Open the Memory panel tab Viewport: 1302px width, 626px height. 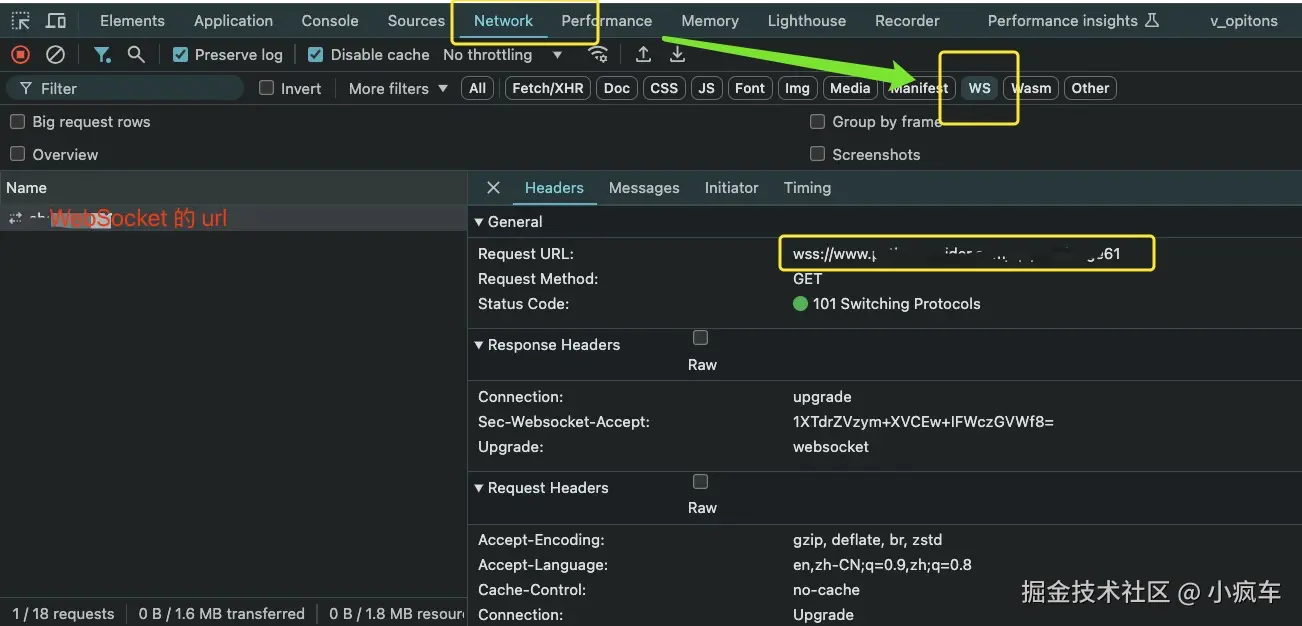[710, 21]
